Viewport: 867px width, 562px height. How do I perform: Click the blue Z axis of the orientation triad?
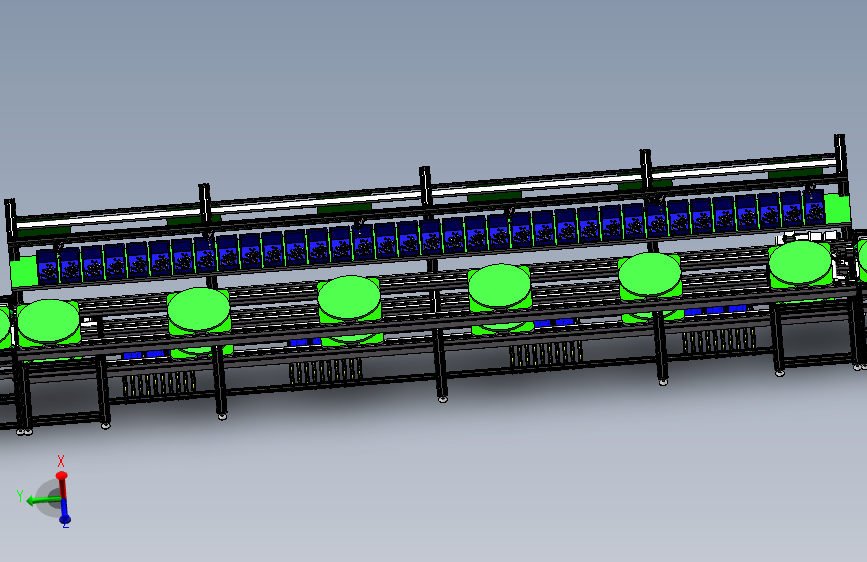65,512
